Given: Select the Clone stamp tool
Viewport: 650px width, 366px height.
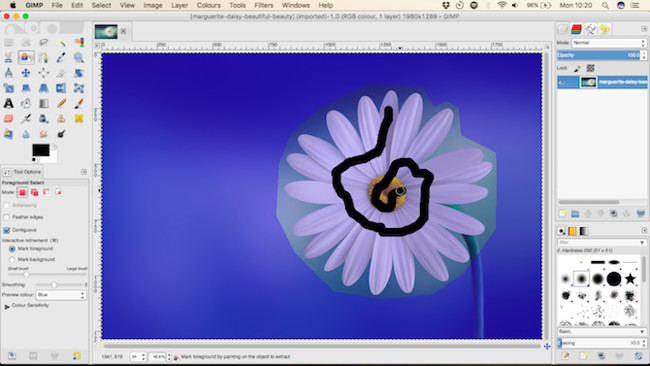Looking at the screenshot, I should (61, 119).
